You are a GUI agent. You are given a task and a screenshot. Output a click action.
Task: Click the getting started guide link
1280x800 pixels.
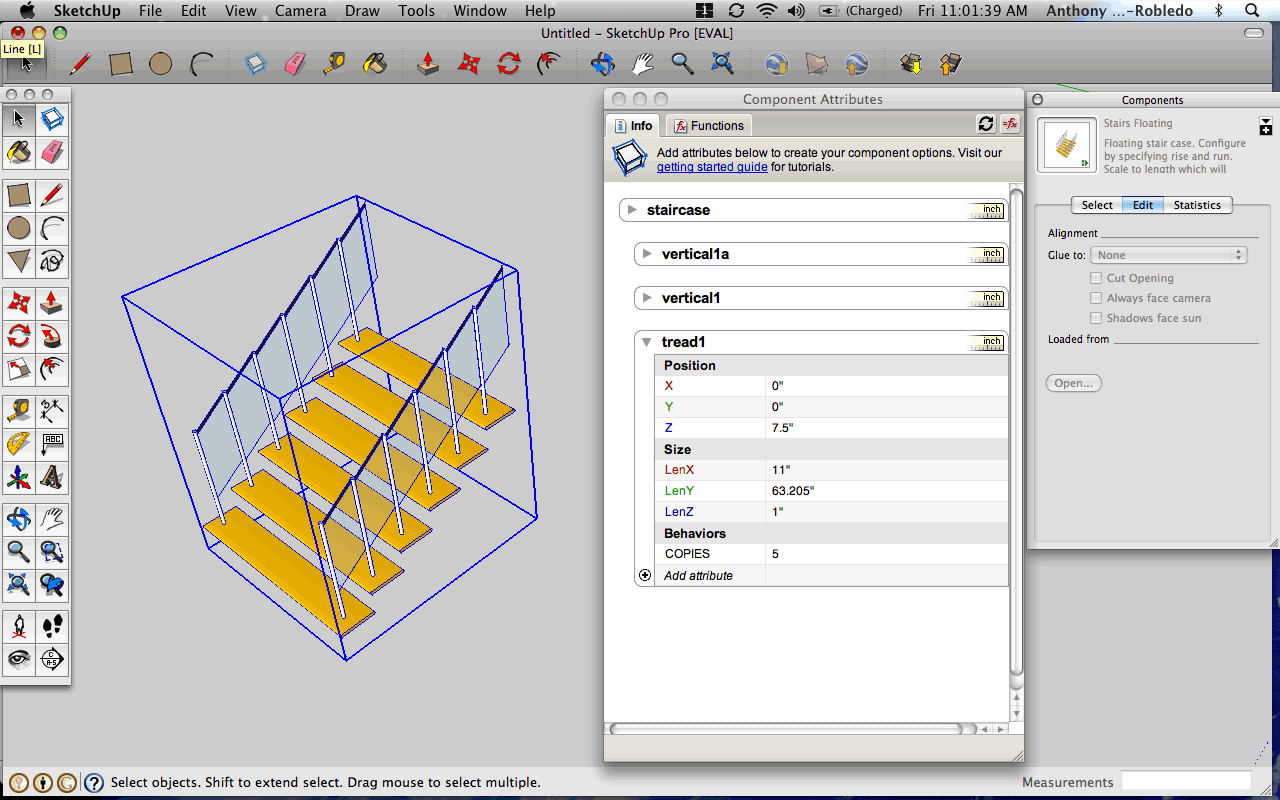[712, 167]
